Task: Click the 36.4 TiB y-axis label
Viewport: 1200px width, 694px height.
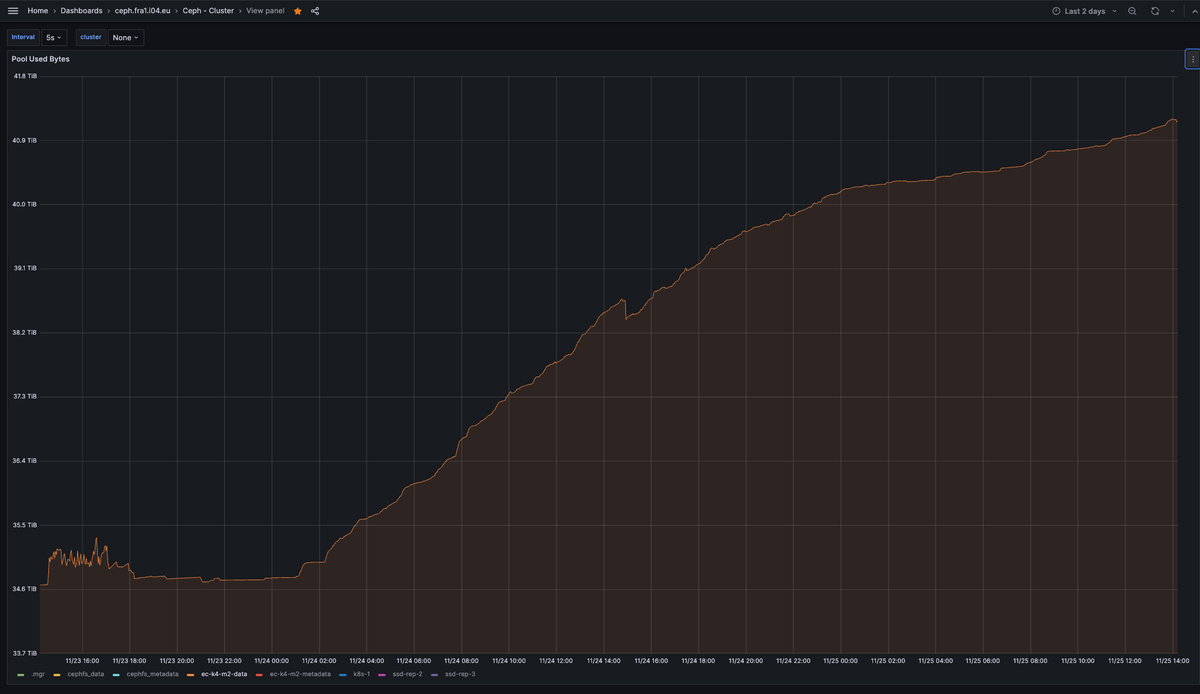Action: (x=24, y=461)
